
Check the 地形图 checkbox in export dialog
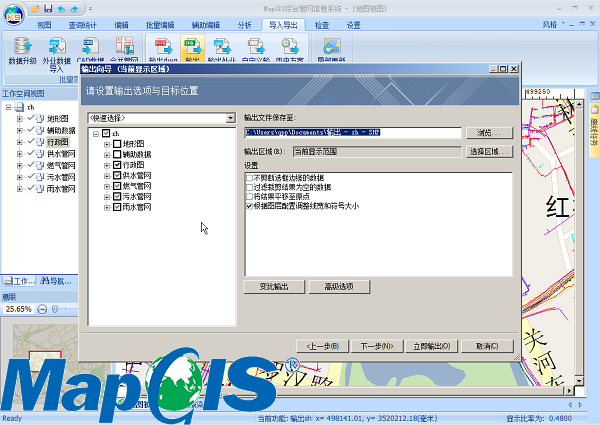pyautogui.click(x=117, y=144)
